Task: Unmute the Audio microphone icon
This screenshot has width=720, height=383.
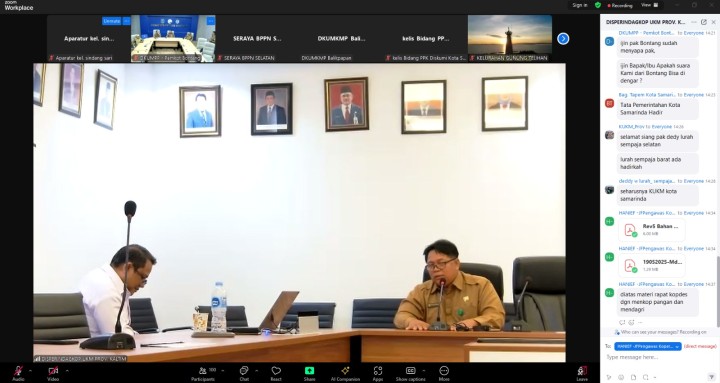Action: coord(18,371)
